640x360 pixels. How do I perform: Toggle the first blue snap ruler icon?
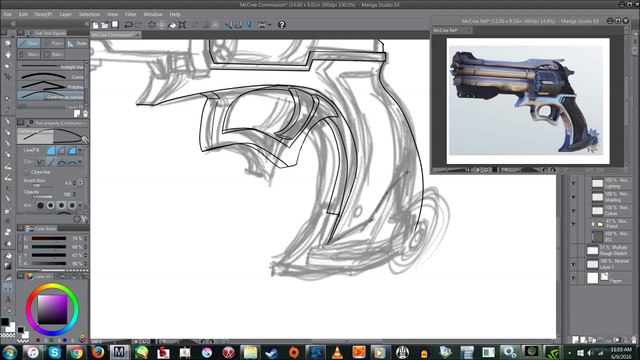[228, 25]
